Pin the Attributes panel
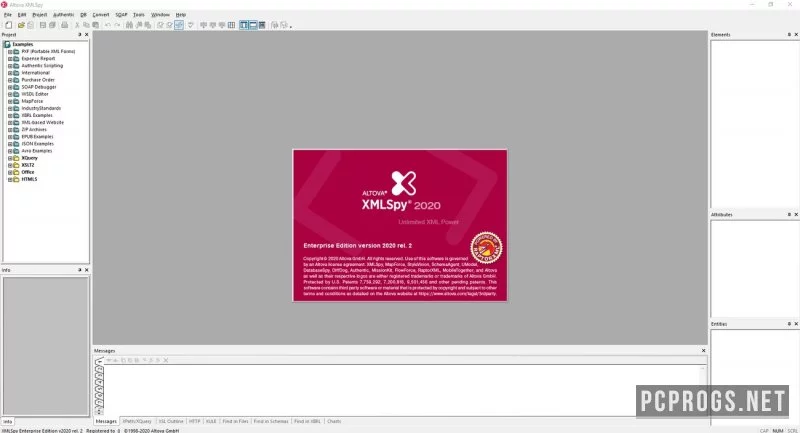The width and height of the screenshot is (800, 433). click(x=789, y=215)
